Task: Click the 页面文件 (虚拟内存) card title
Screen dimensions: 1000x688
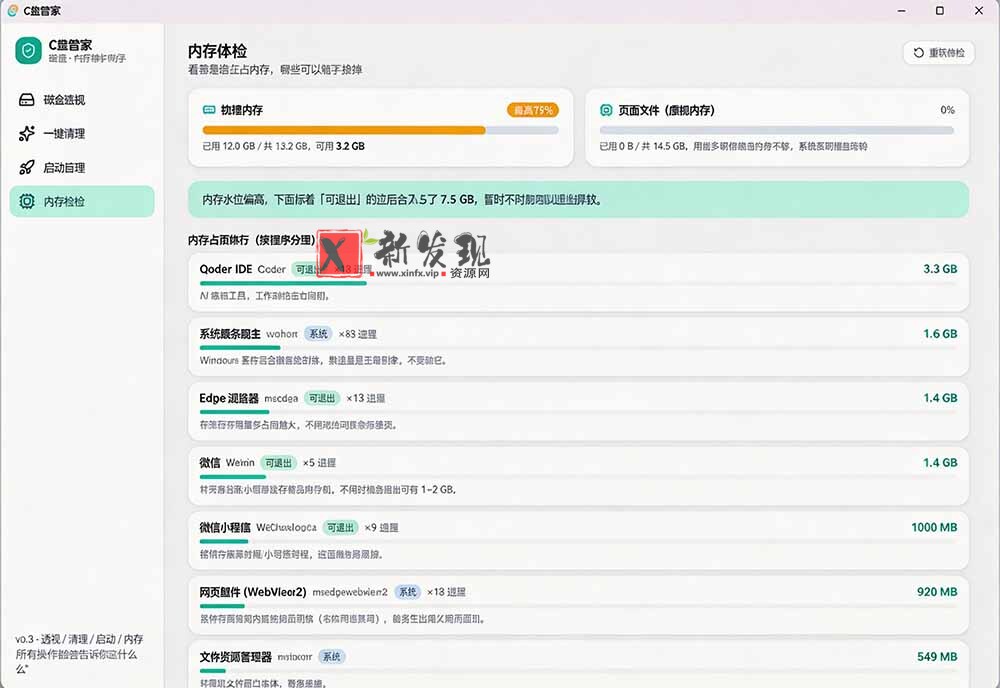Action: 666,110
